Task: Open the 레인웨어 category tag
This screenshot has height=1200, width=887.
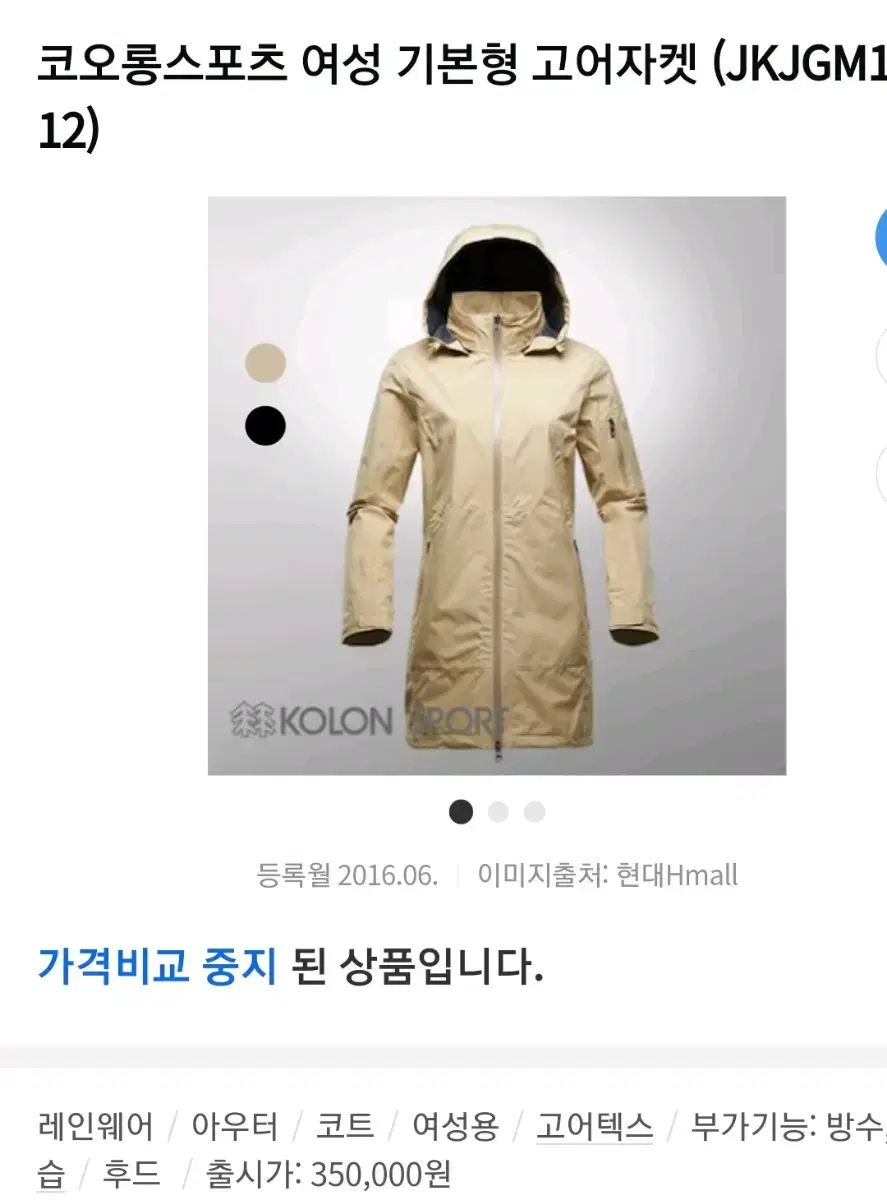Action: click(x=96, y=1127)
